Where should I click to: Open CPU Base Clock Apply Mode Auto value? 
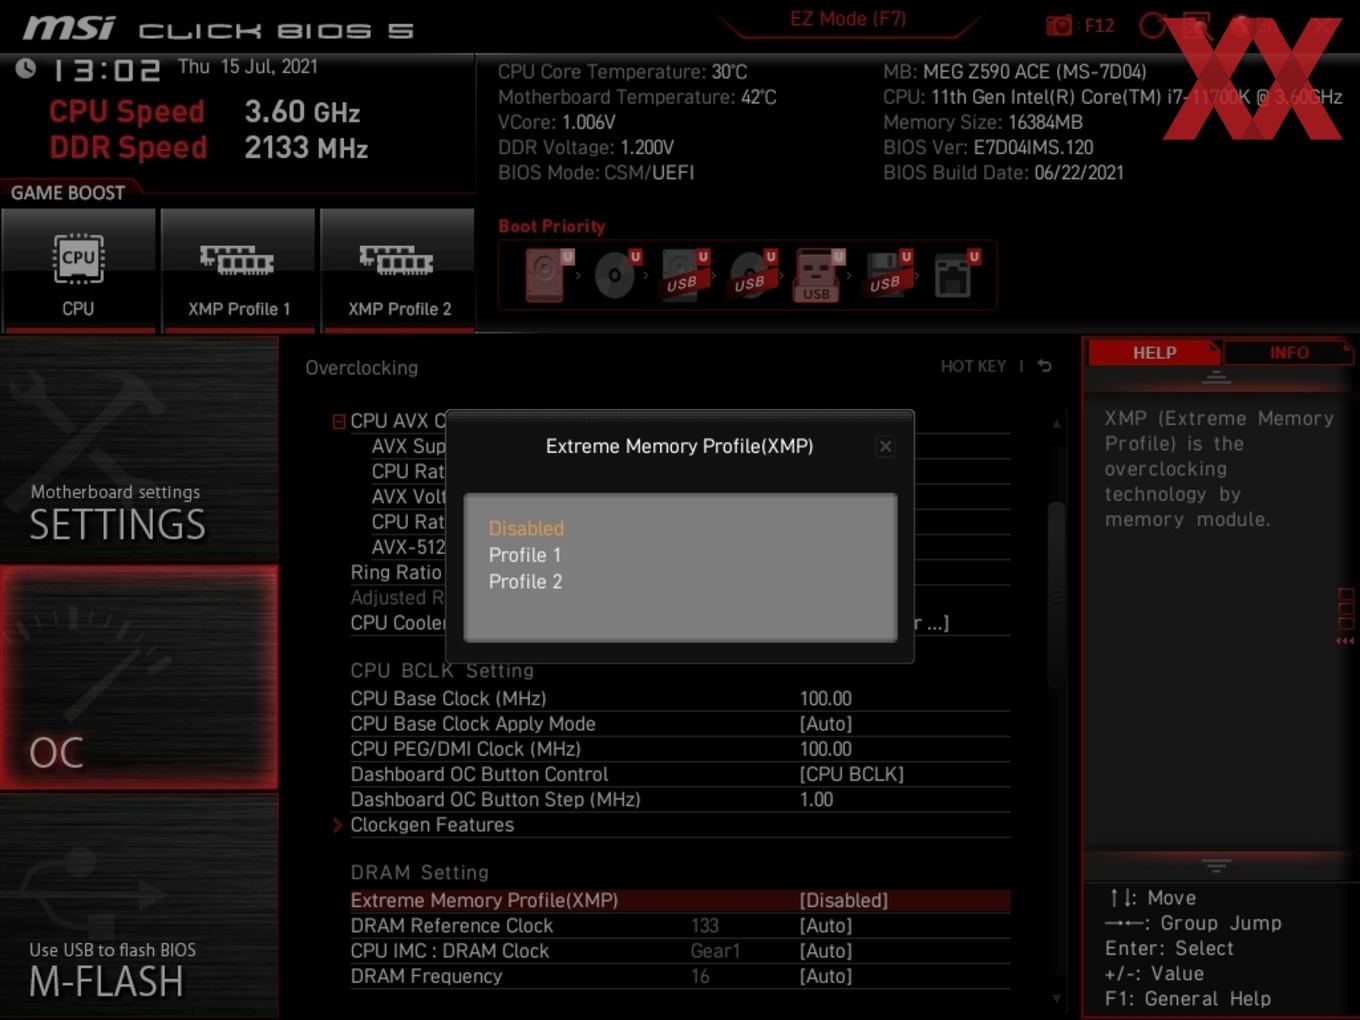pyautogui.click(x=826, y=724)
